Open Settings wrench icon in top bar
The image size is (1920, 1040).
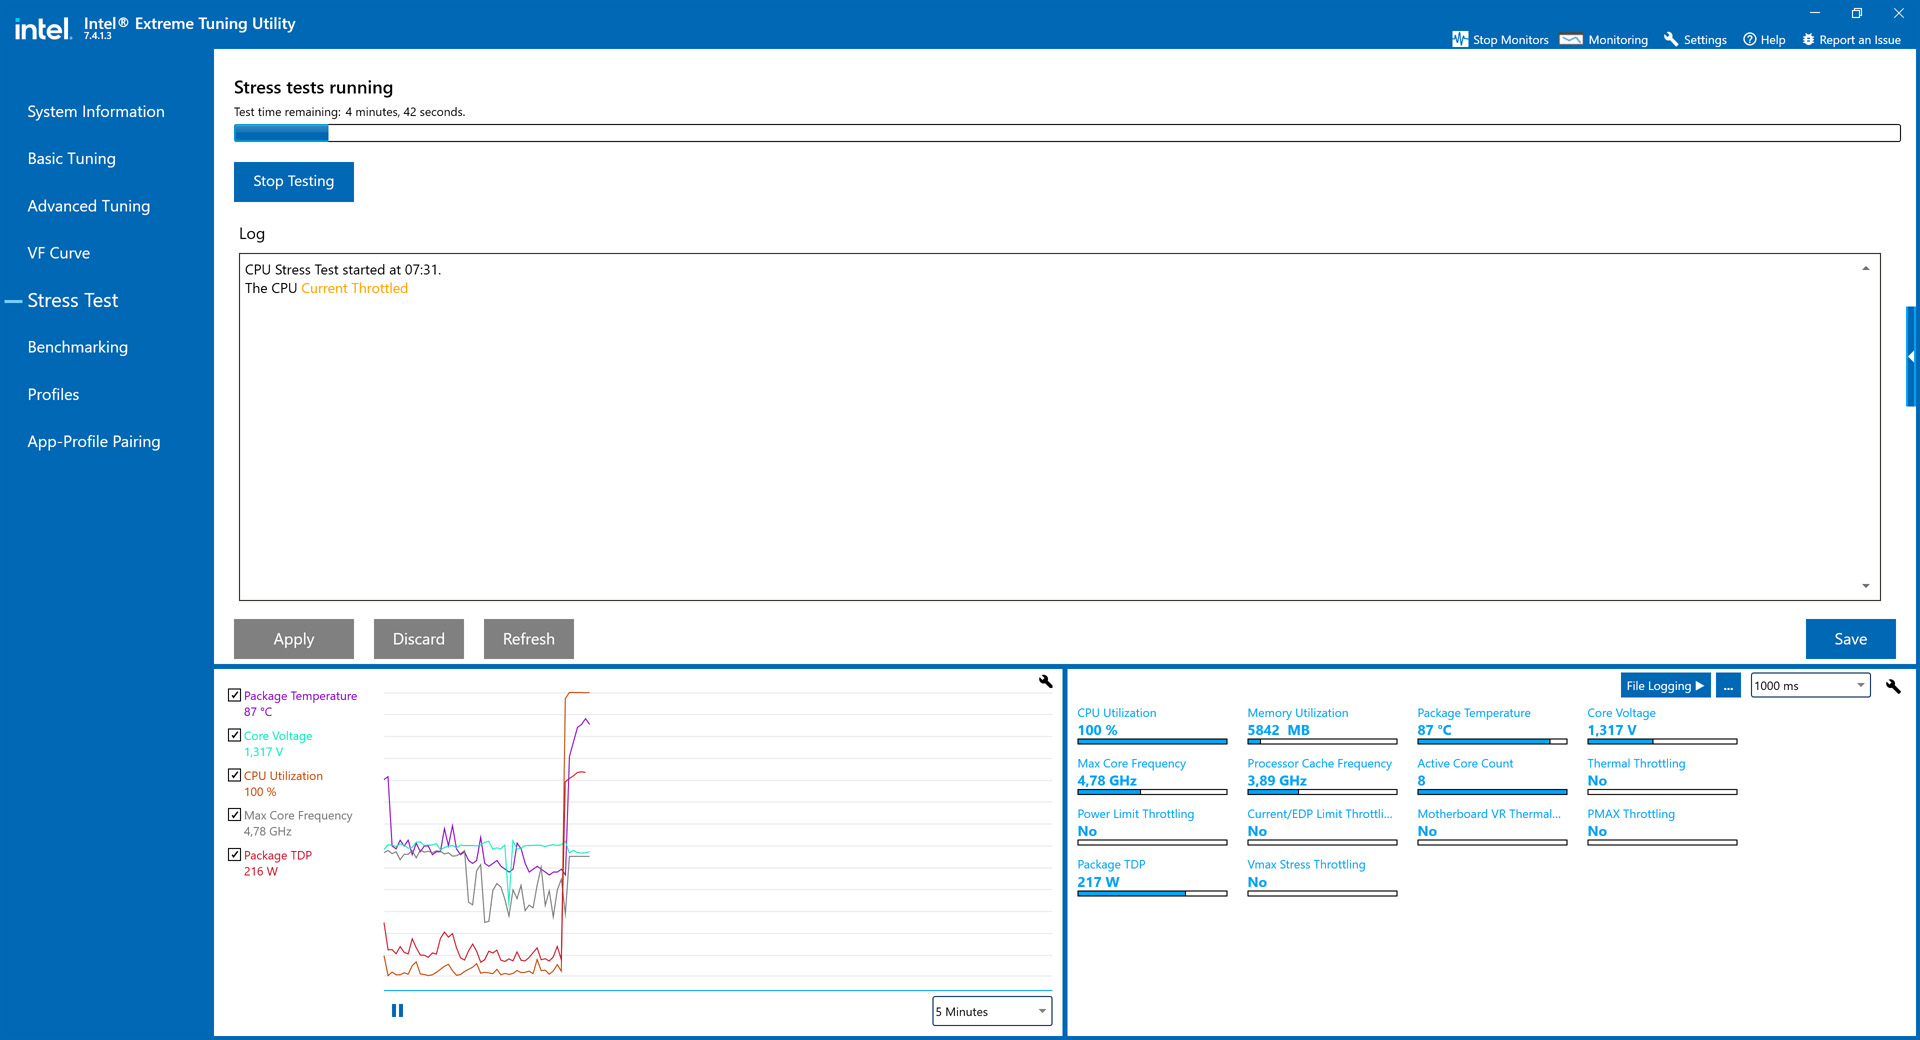pyautogui.click(x=1670, y=39)
